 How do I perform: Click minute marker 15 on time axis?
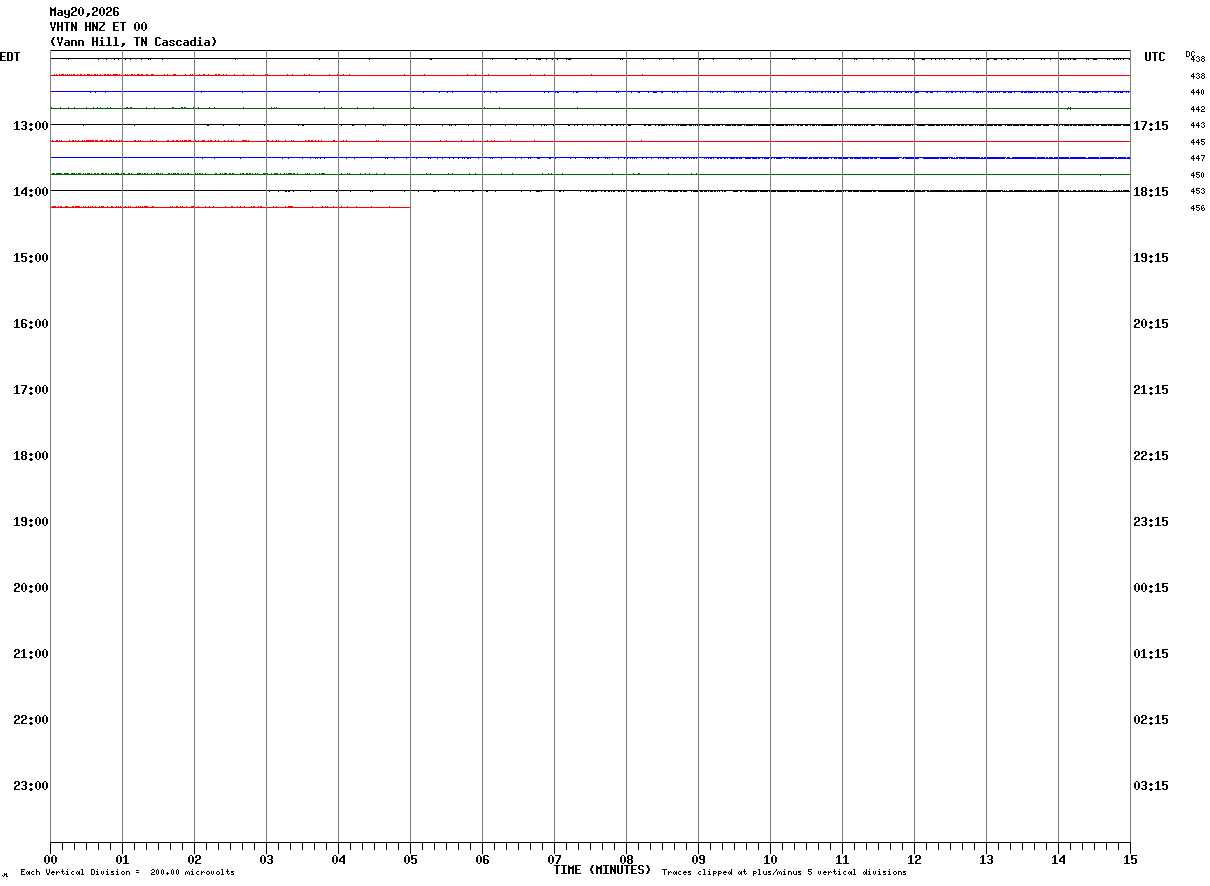[x=1130, y=859]
